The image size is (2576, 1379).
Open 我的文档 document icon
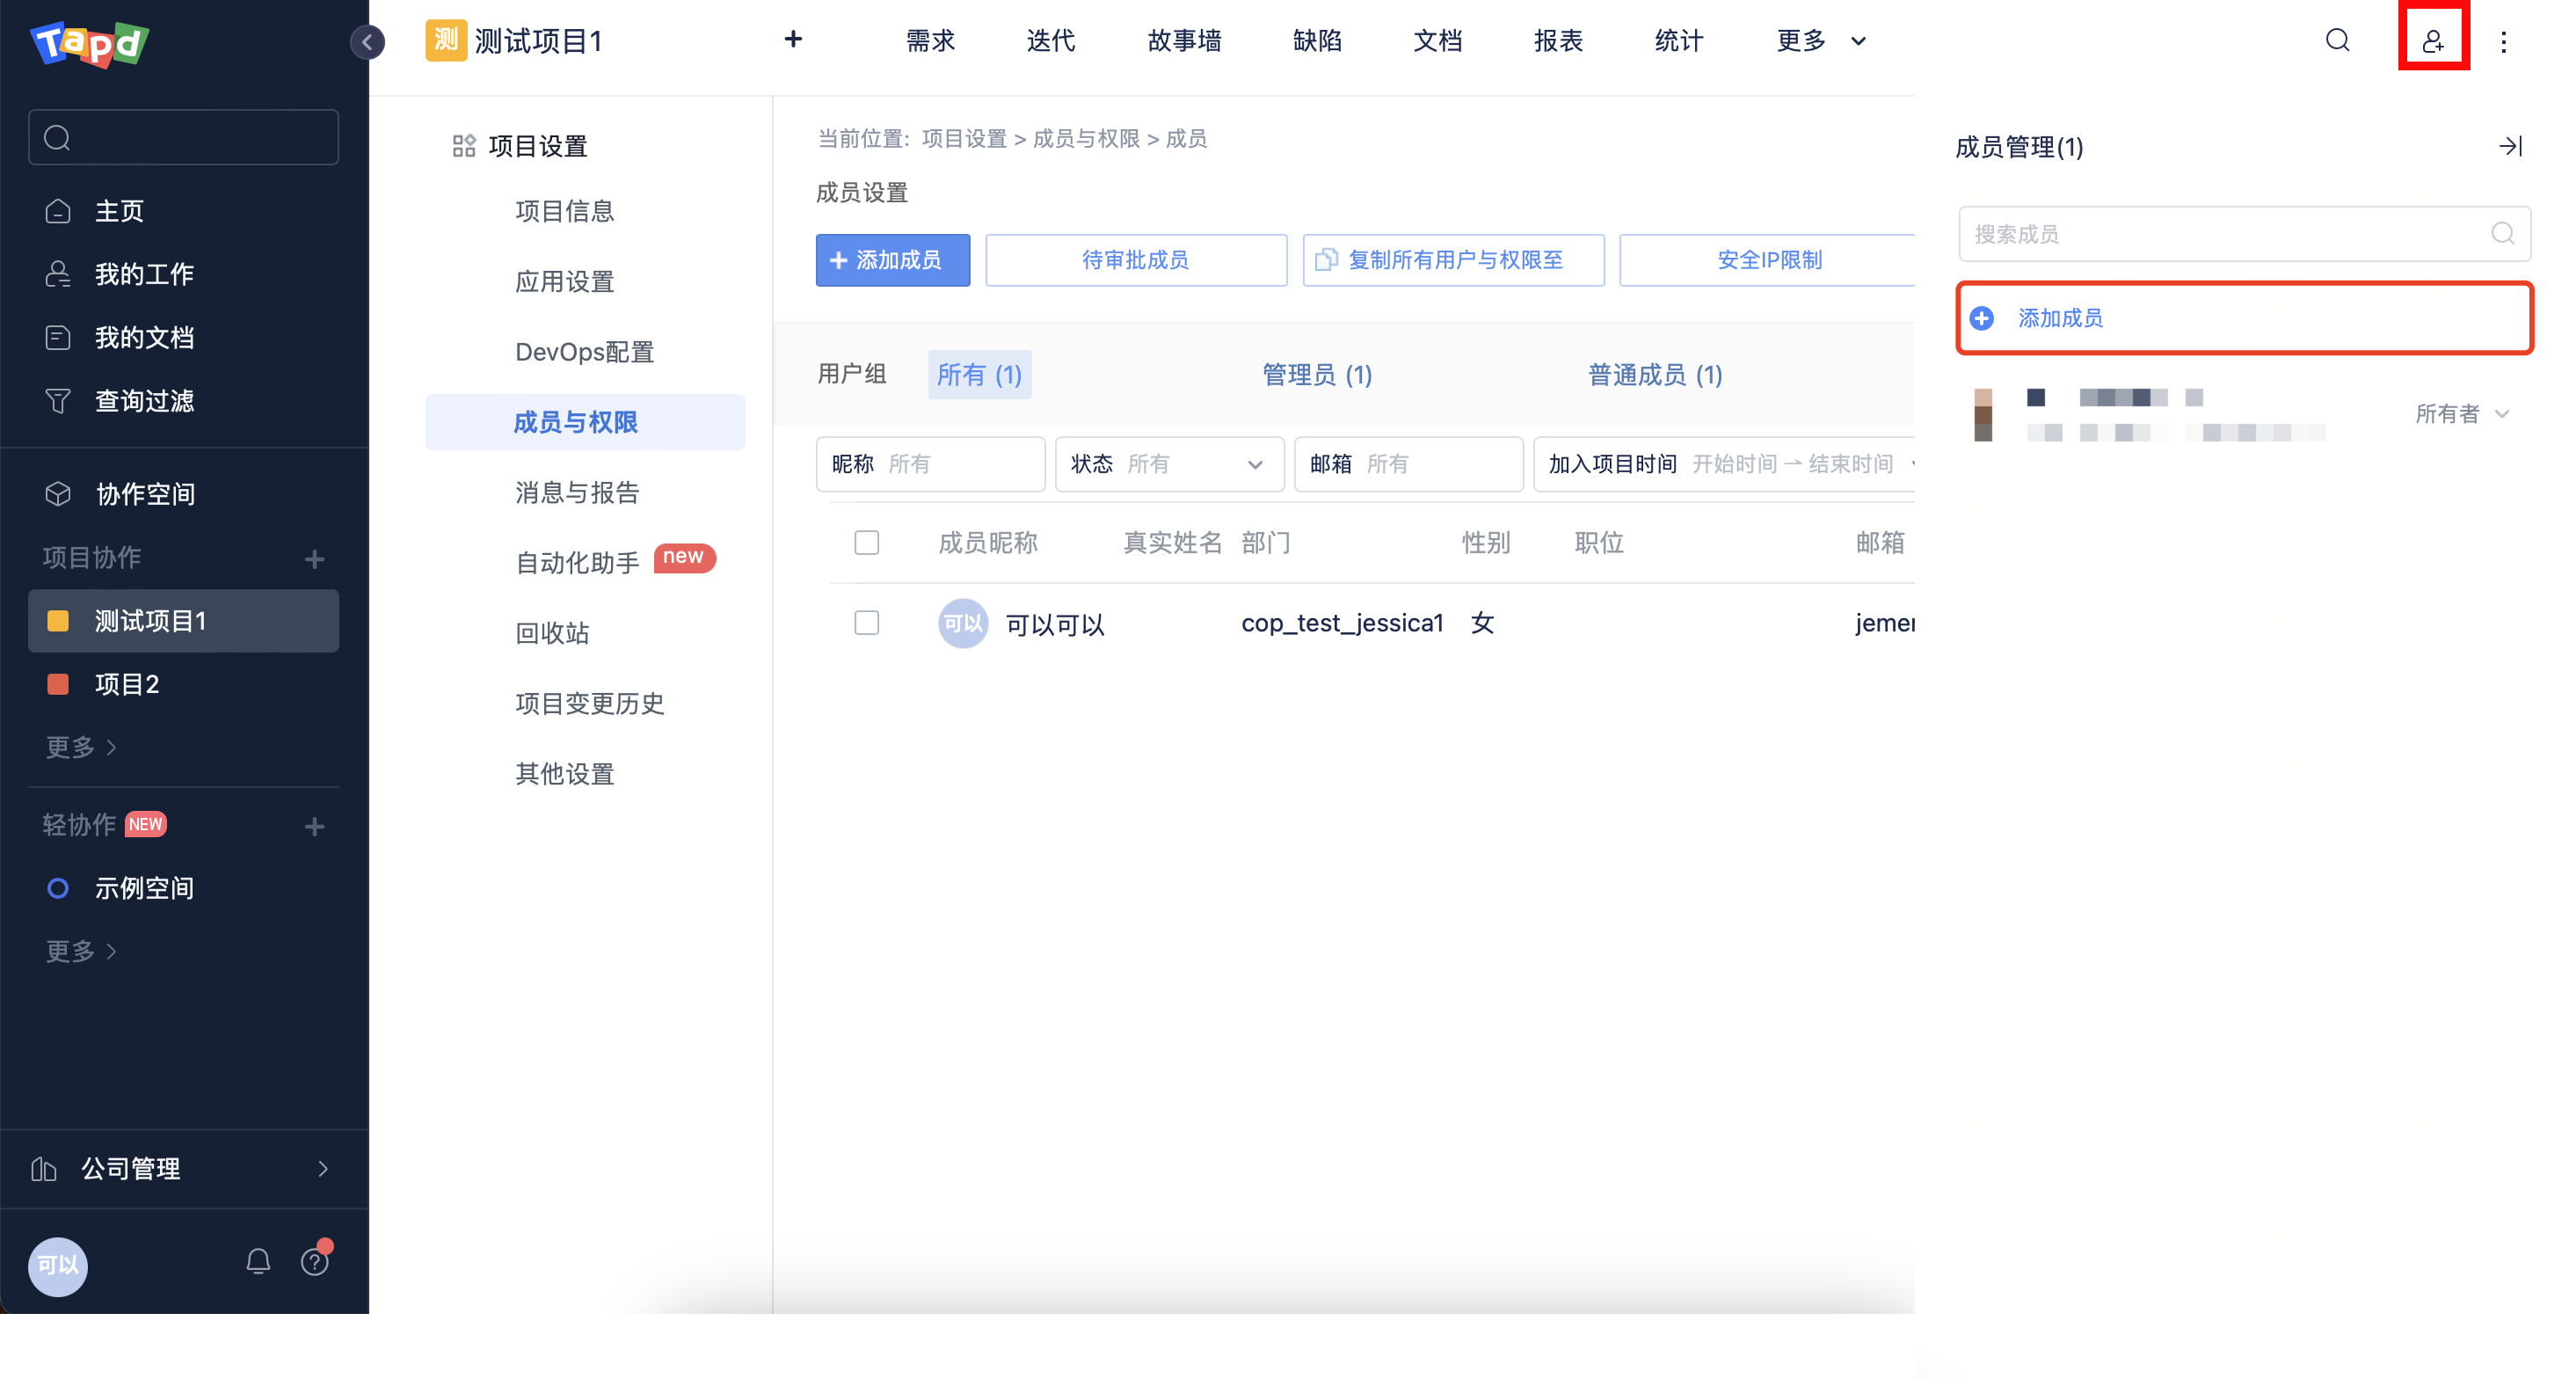[x=58, y=337]
